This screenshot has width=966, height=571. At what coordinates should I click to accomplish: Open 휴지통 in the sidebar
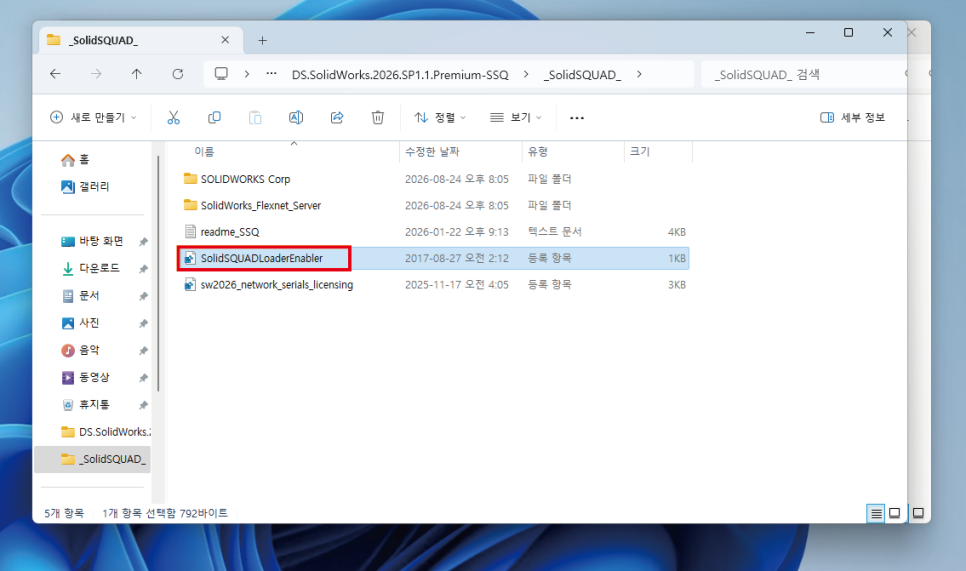click(85, 404)
